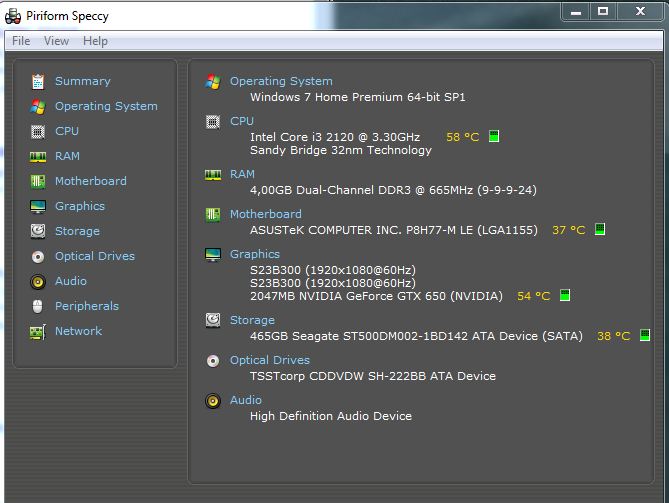Click the 38 °C storage temperature value
The width and height of the screenshot is (669, 503).
[x=614, y=336]
